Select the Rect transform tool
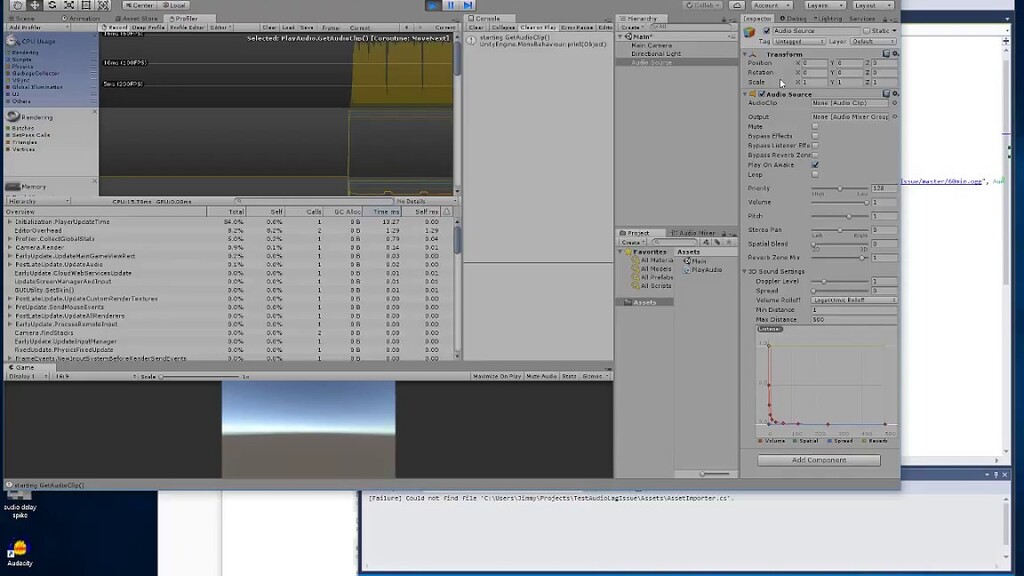 pos(88,5)
